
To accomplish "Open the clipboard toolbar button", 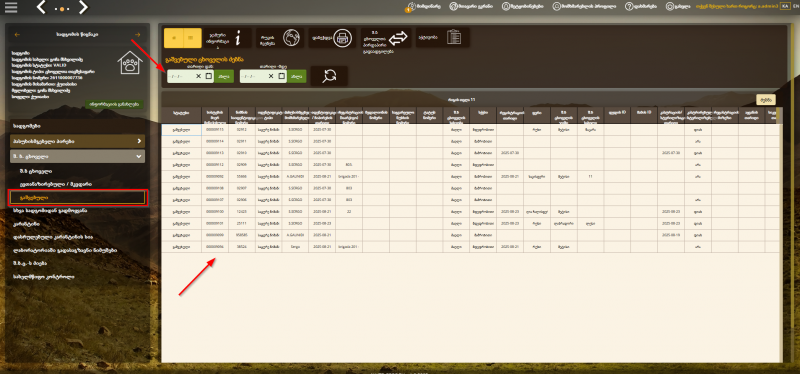I will [x=442, y=38].
